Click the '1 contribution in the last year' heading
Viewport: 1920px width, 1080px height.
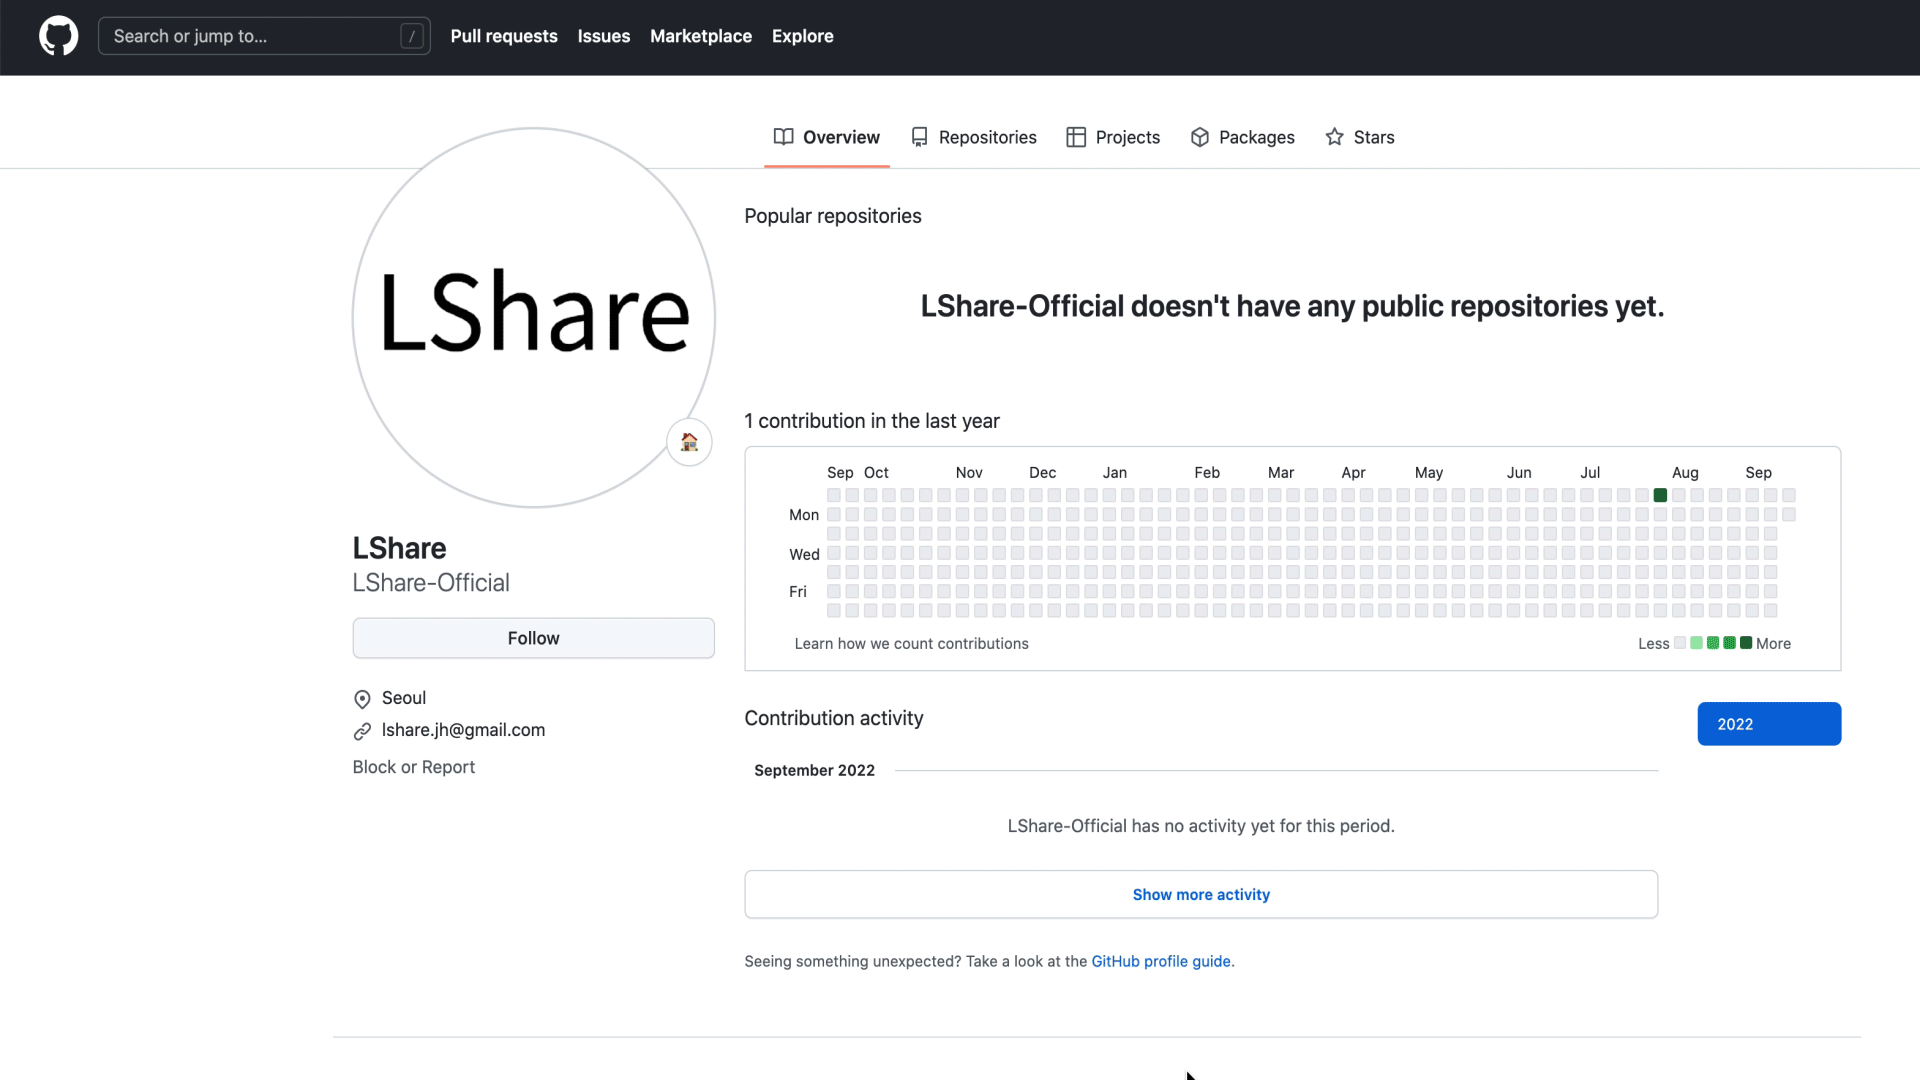tap(872, 421)
